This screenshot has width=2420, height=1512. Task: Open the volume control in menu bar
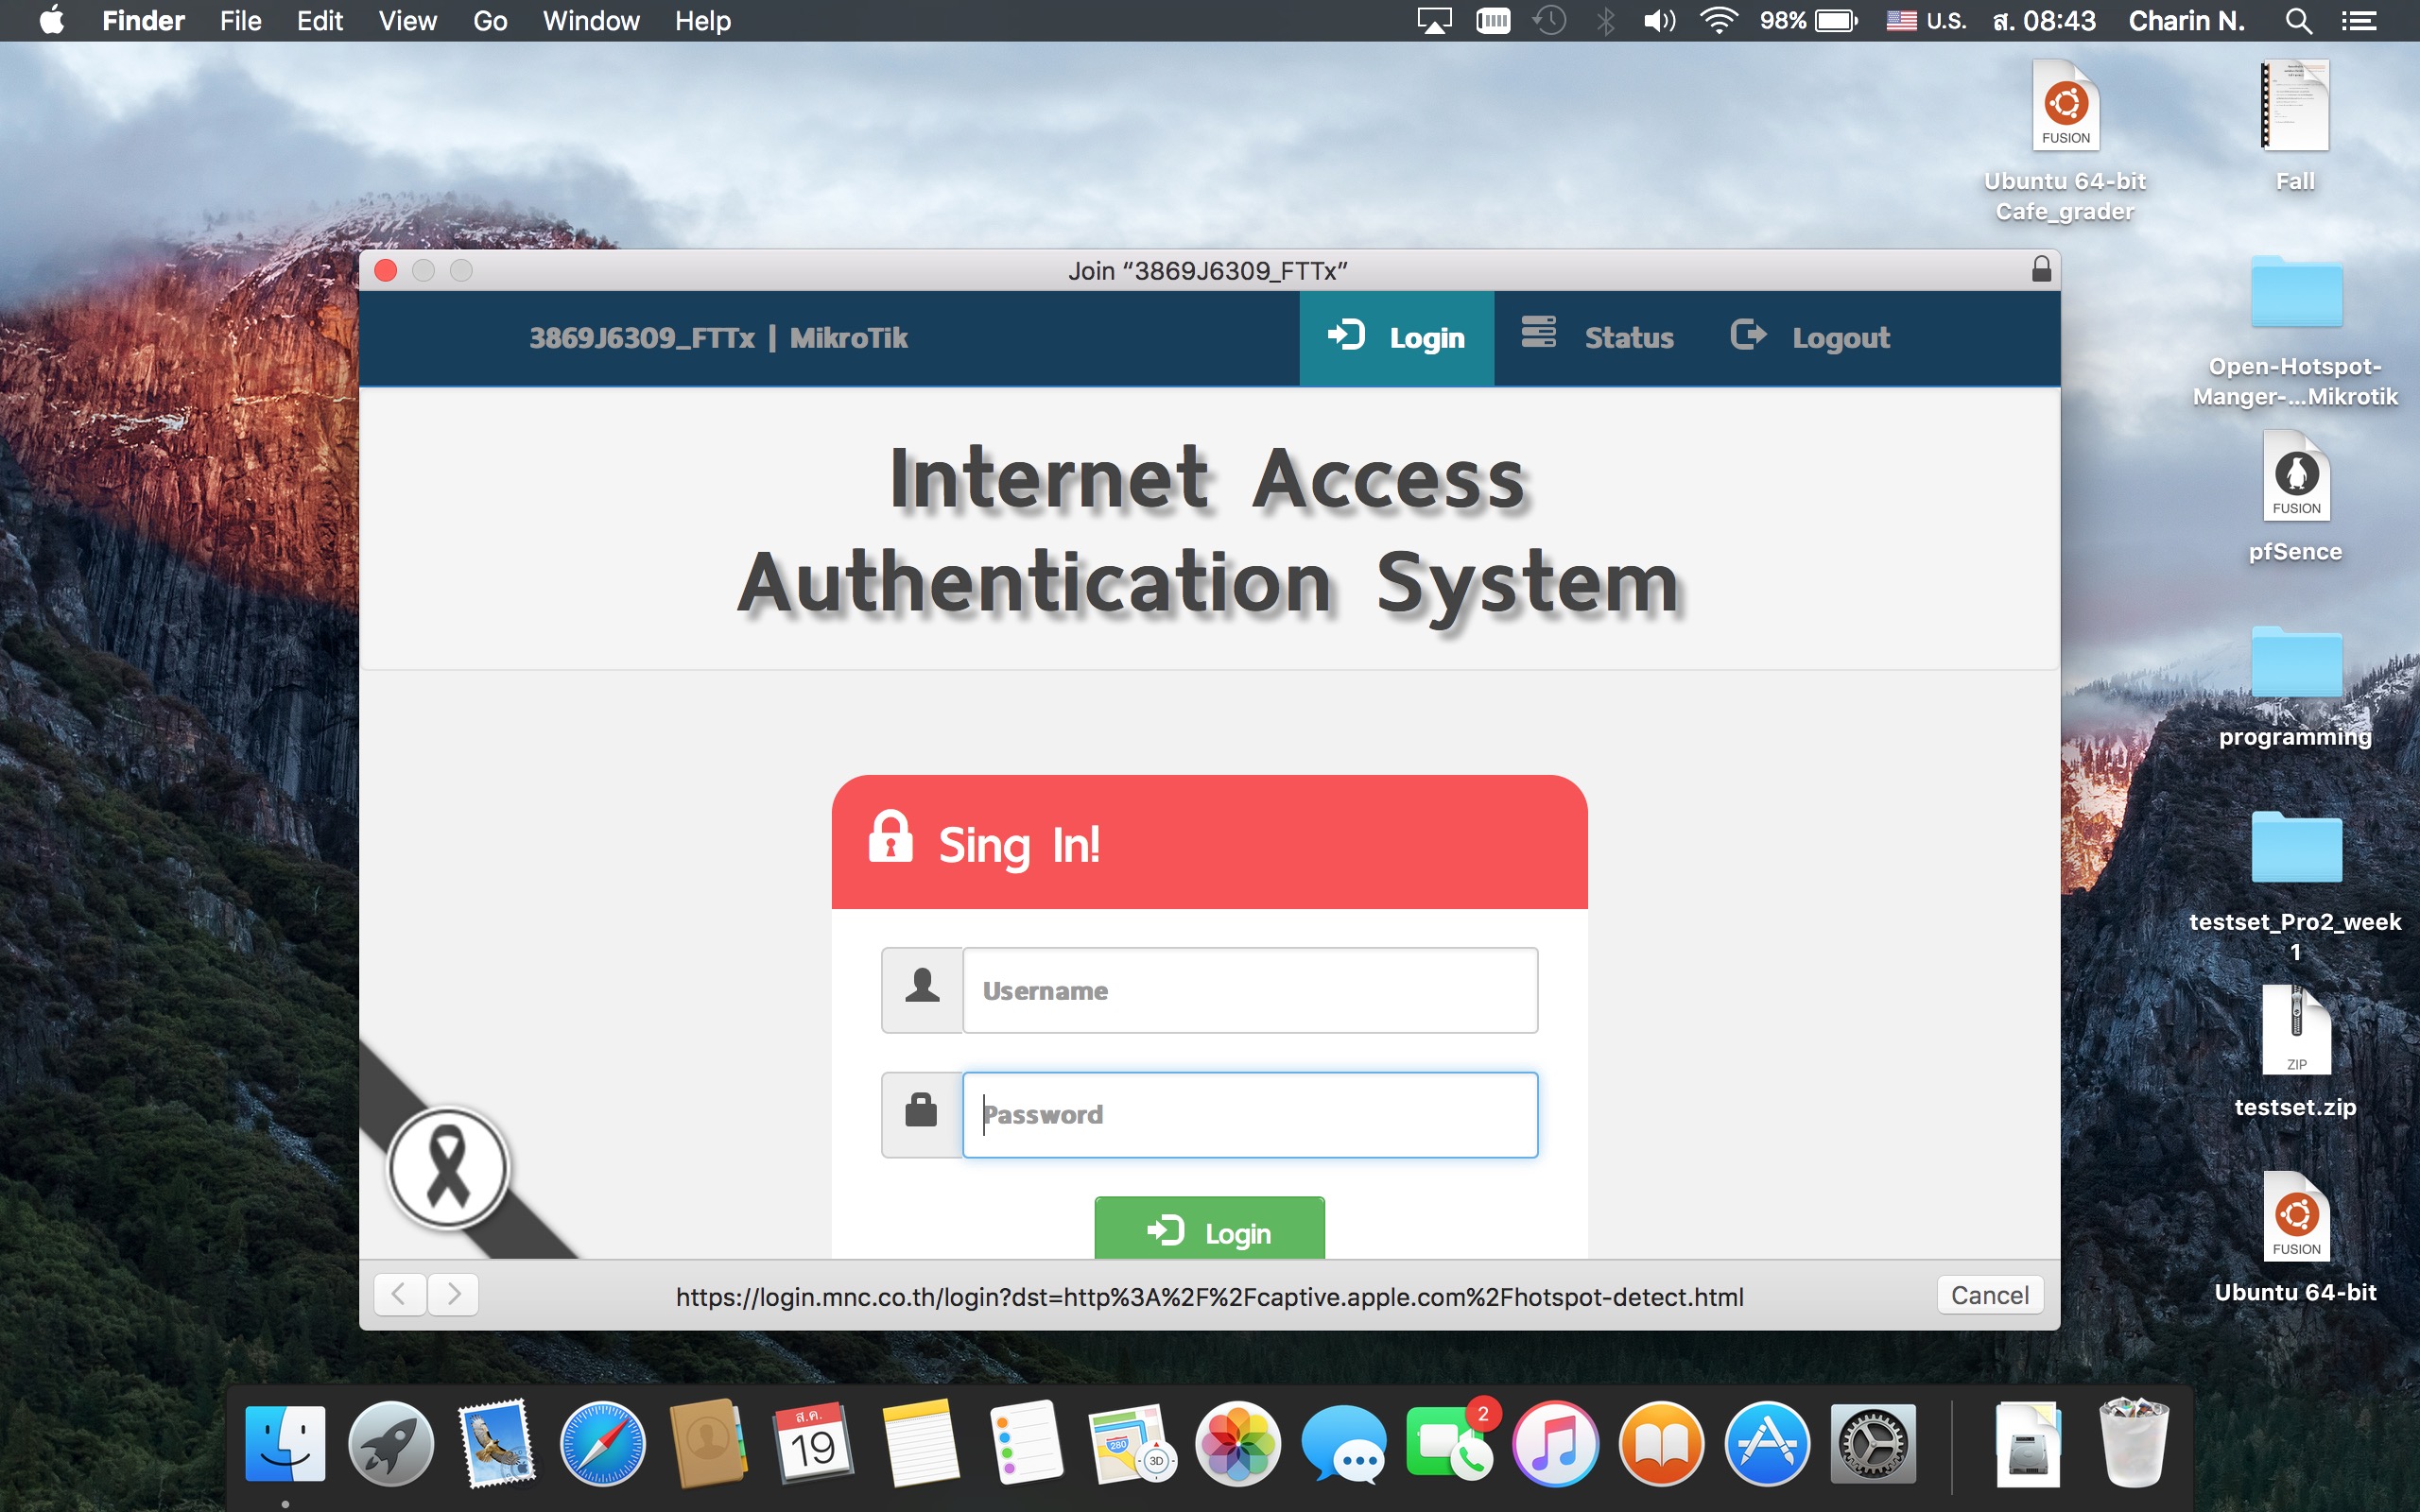click(1659, 20)
